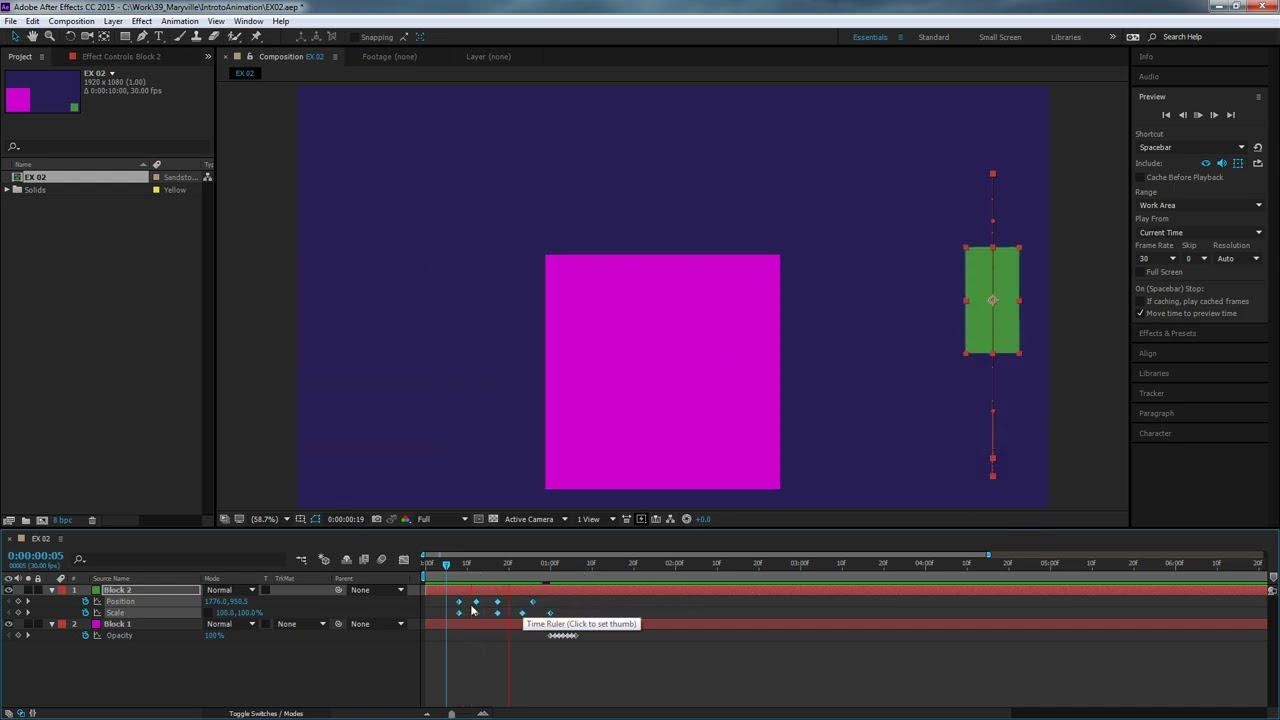
Task: Select the Clone Stamp tool
Action: point(197,36)
